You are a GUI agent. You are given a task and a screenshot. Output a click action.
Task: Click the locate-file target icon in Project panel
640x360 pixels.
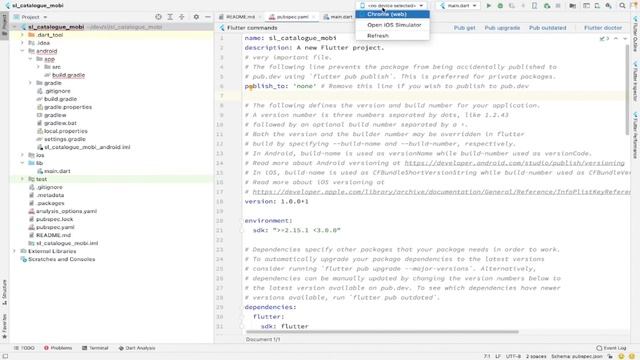tap(158, 17)
